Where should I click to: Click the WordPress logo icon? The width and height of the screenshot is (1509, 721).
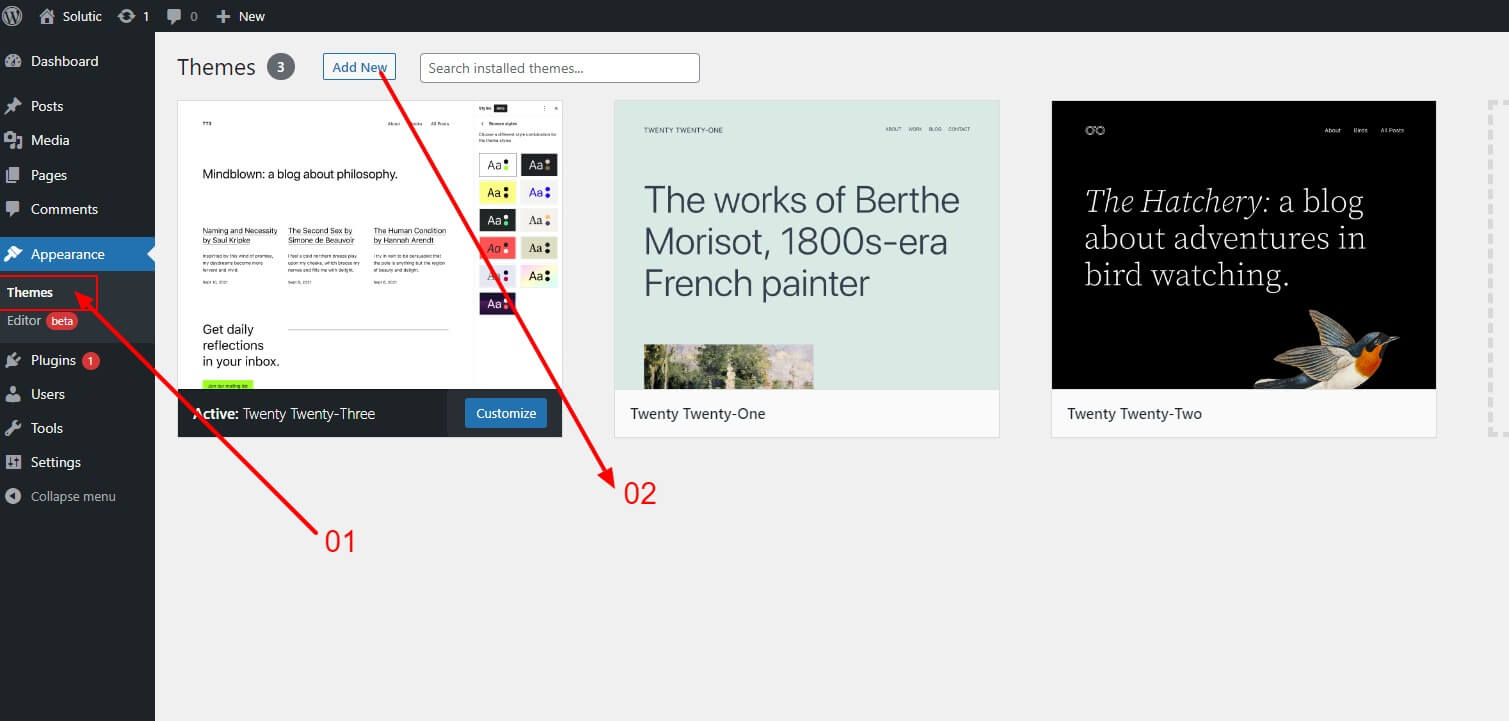[x=13, y=16]
